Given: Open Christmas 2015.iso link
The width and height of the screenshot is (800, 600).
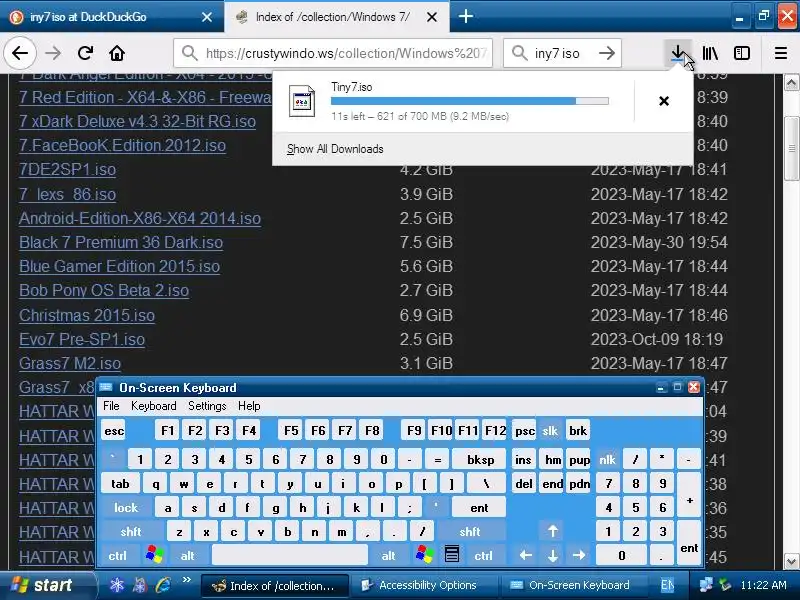Looking at the screenshot, I should (87, 315).
